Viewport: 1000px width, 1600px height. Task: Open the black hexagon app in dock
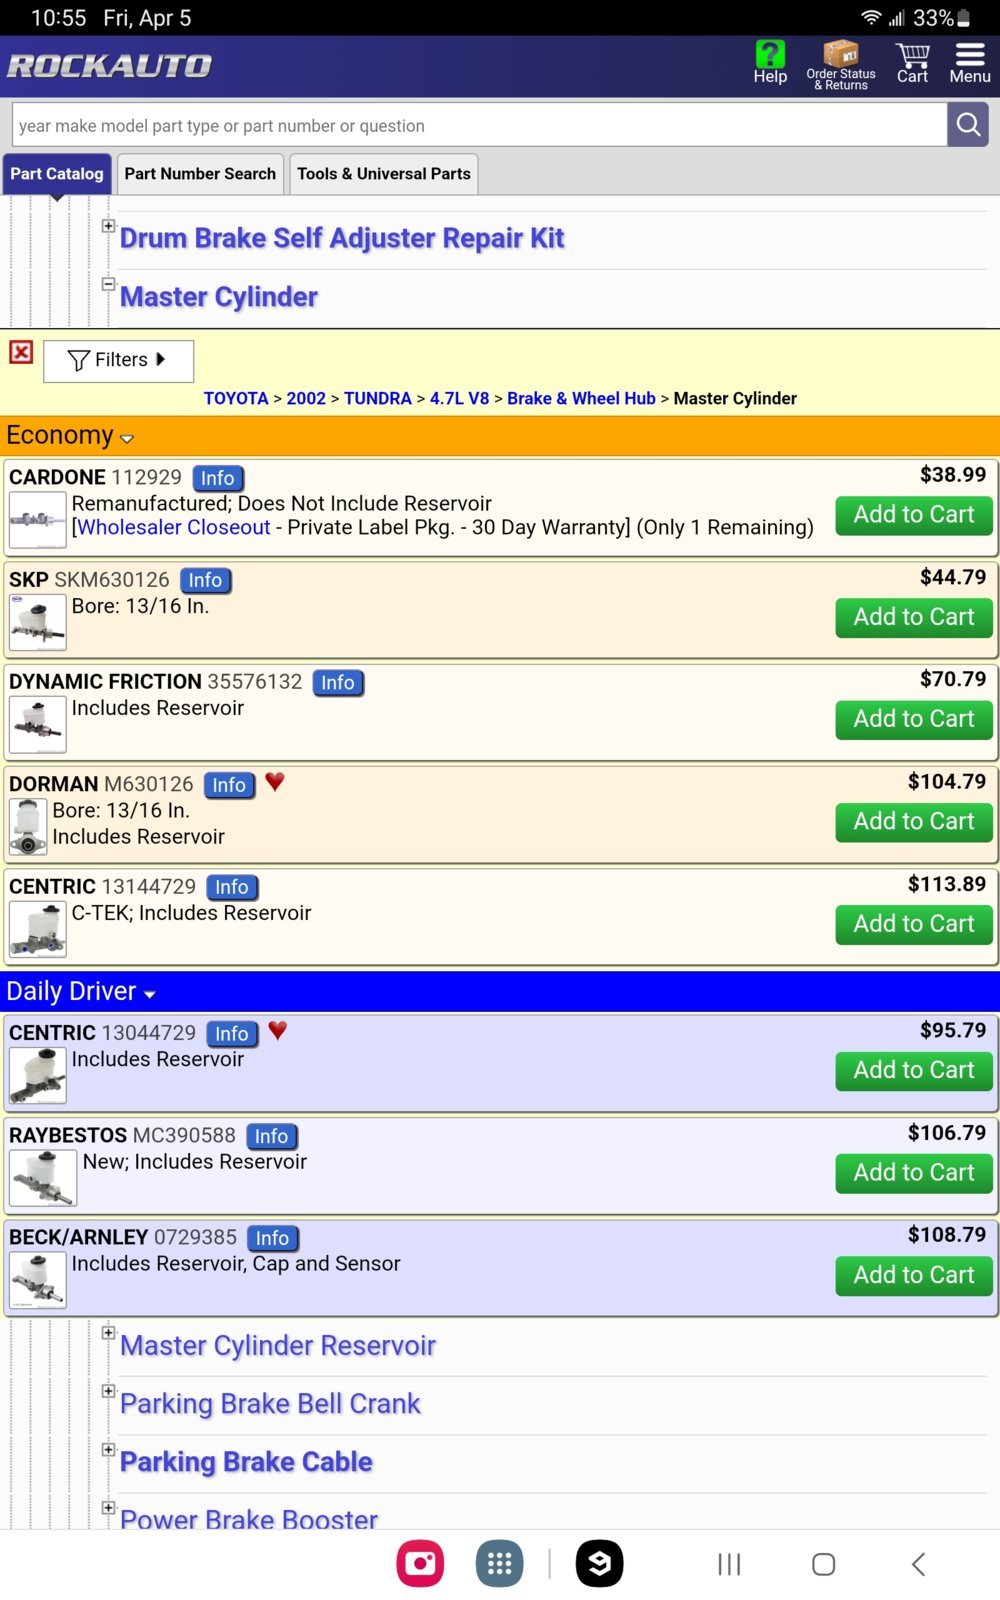click(x=600, y=1563)
